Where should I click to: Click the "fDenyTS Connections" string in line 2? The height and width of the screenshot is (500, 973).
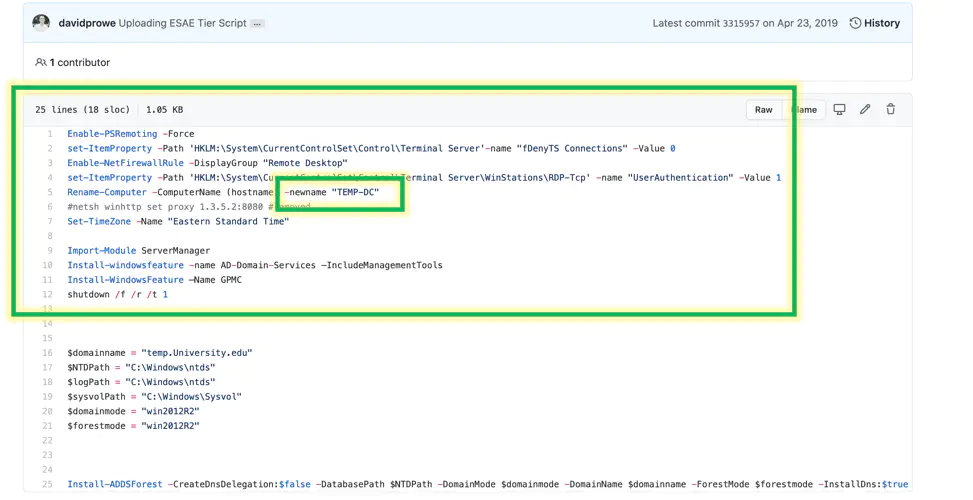point(572,148)
